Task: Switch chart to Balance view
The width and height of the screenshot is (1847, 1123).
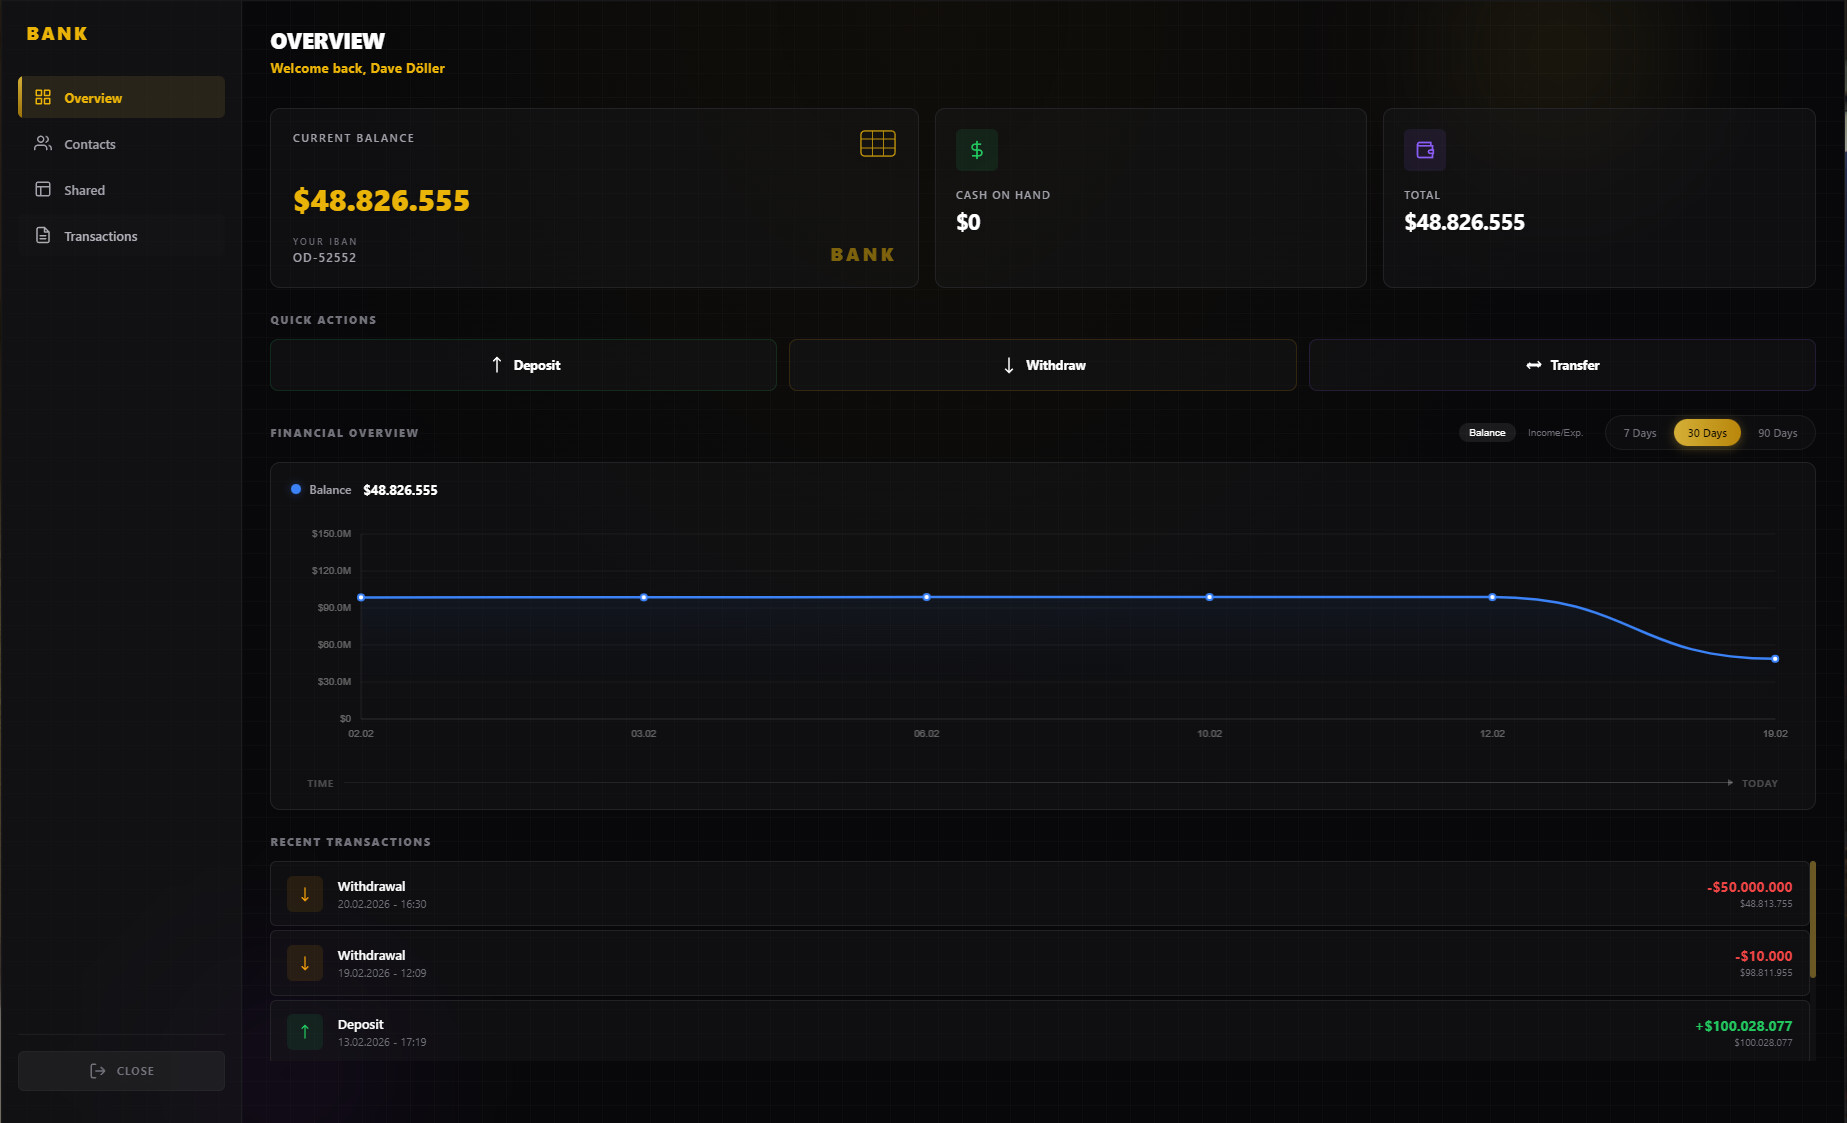Action: coord(1486,433)
